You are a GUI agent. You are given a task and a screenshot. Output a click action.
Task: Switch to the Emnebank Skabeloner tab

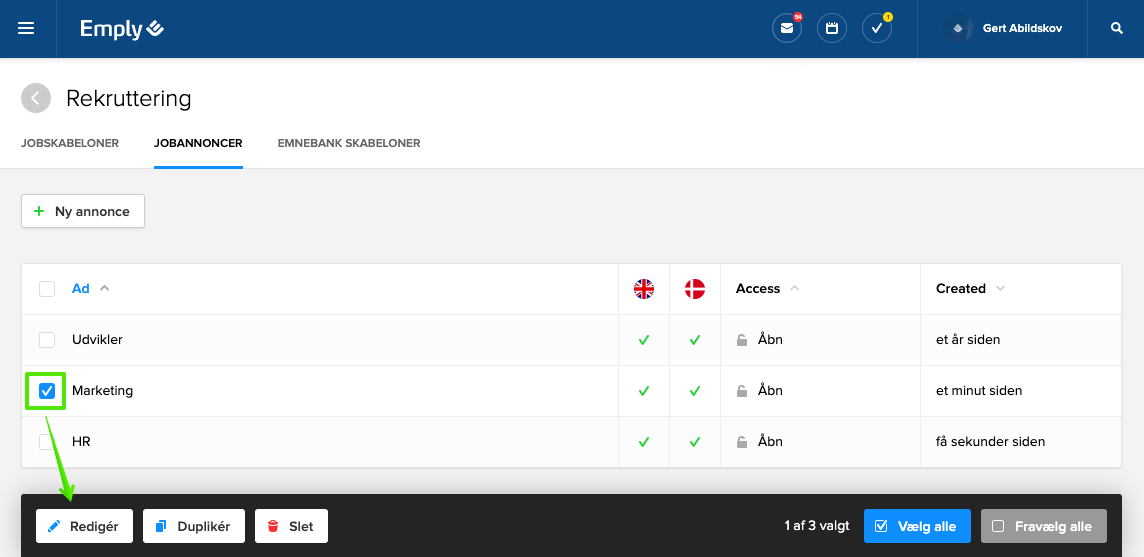(x=349, y=143)
